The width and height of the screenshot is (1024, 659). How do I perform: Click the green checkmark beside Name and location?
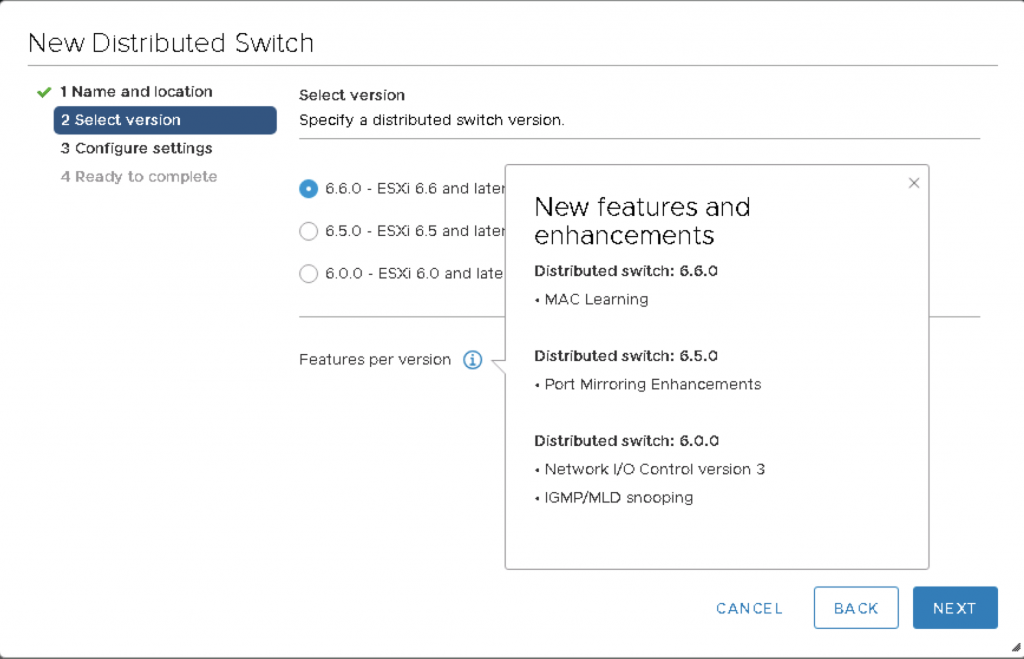pos(43,92)
